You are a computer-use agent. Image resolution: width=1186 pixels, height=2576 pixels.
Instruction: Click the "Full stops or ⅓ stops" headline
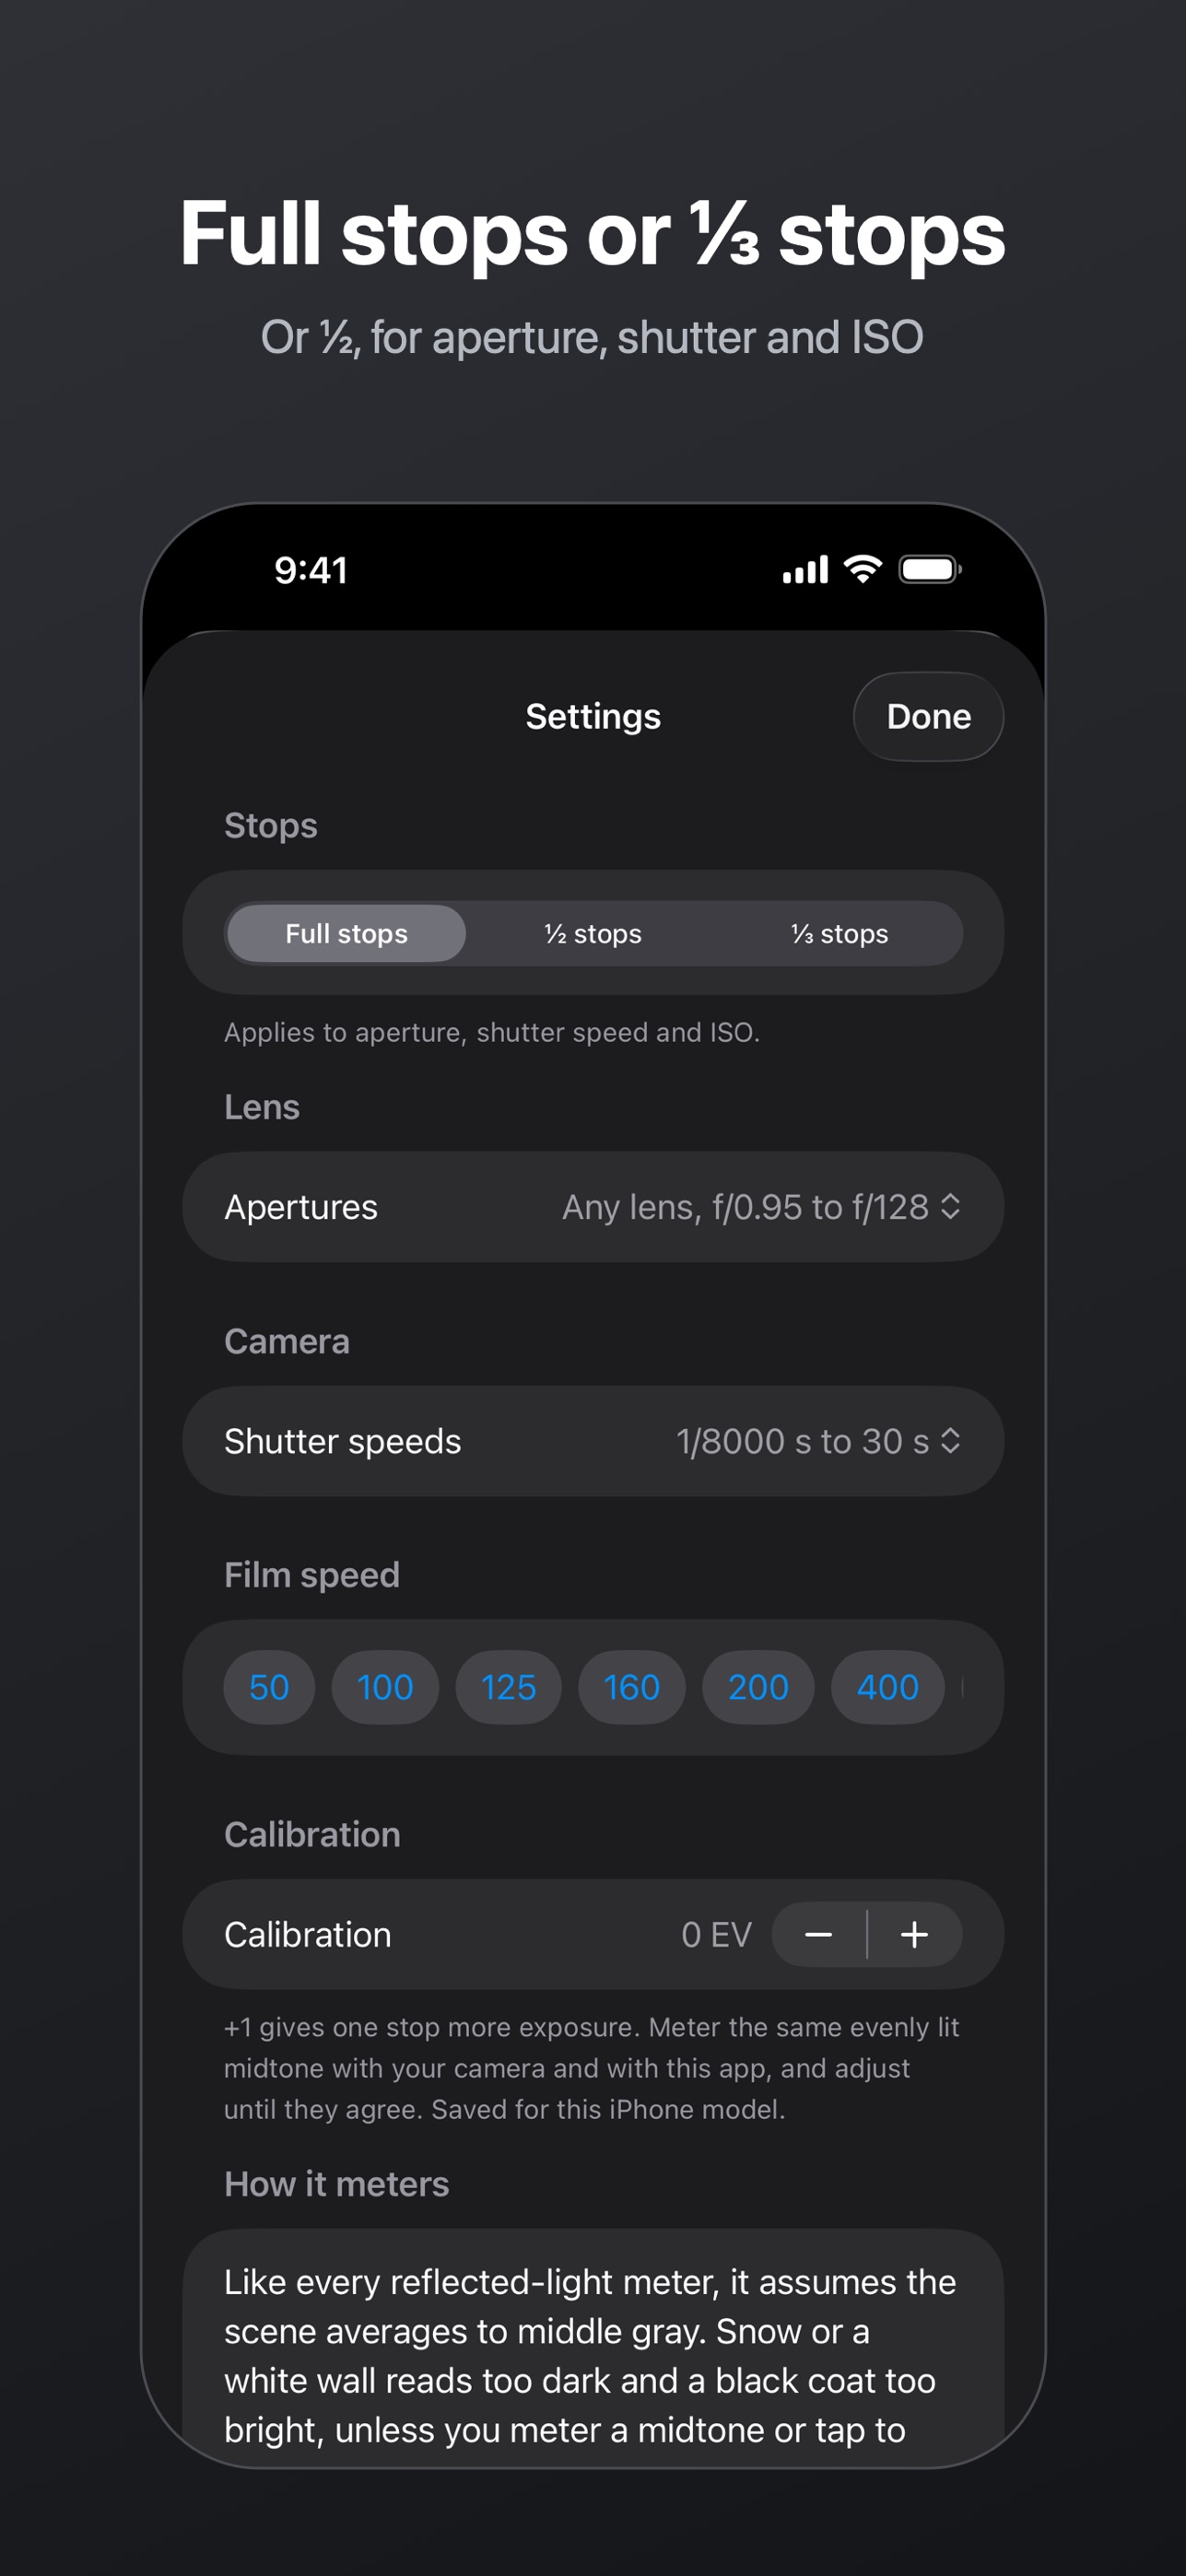pyautogui.click(x=593, y=234)
